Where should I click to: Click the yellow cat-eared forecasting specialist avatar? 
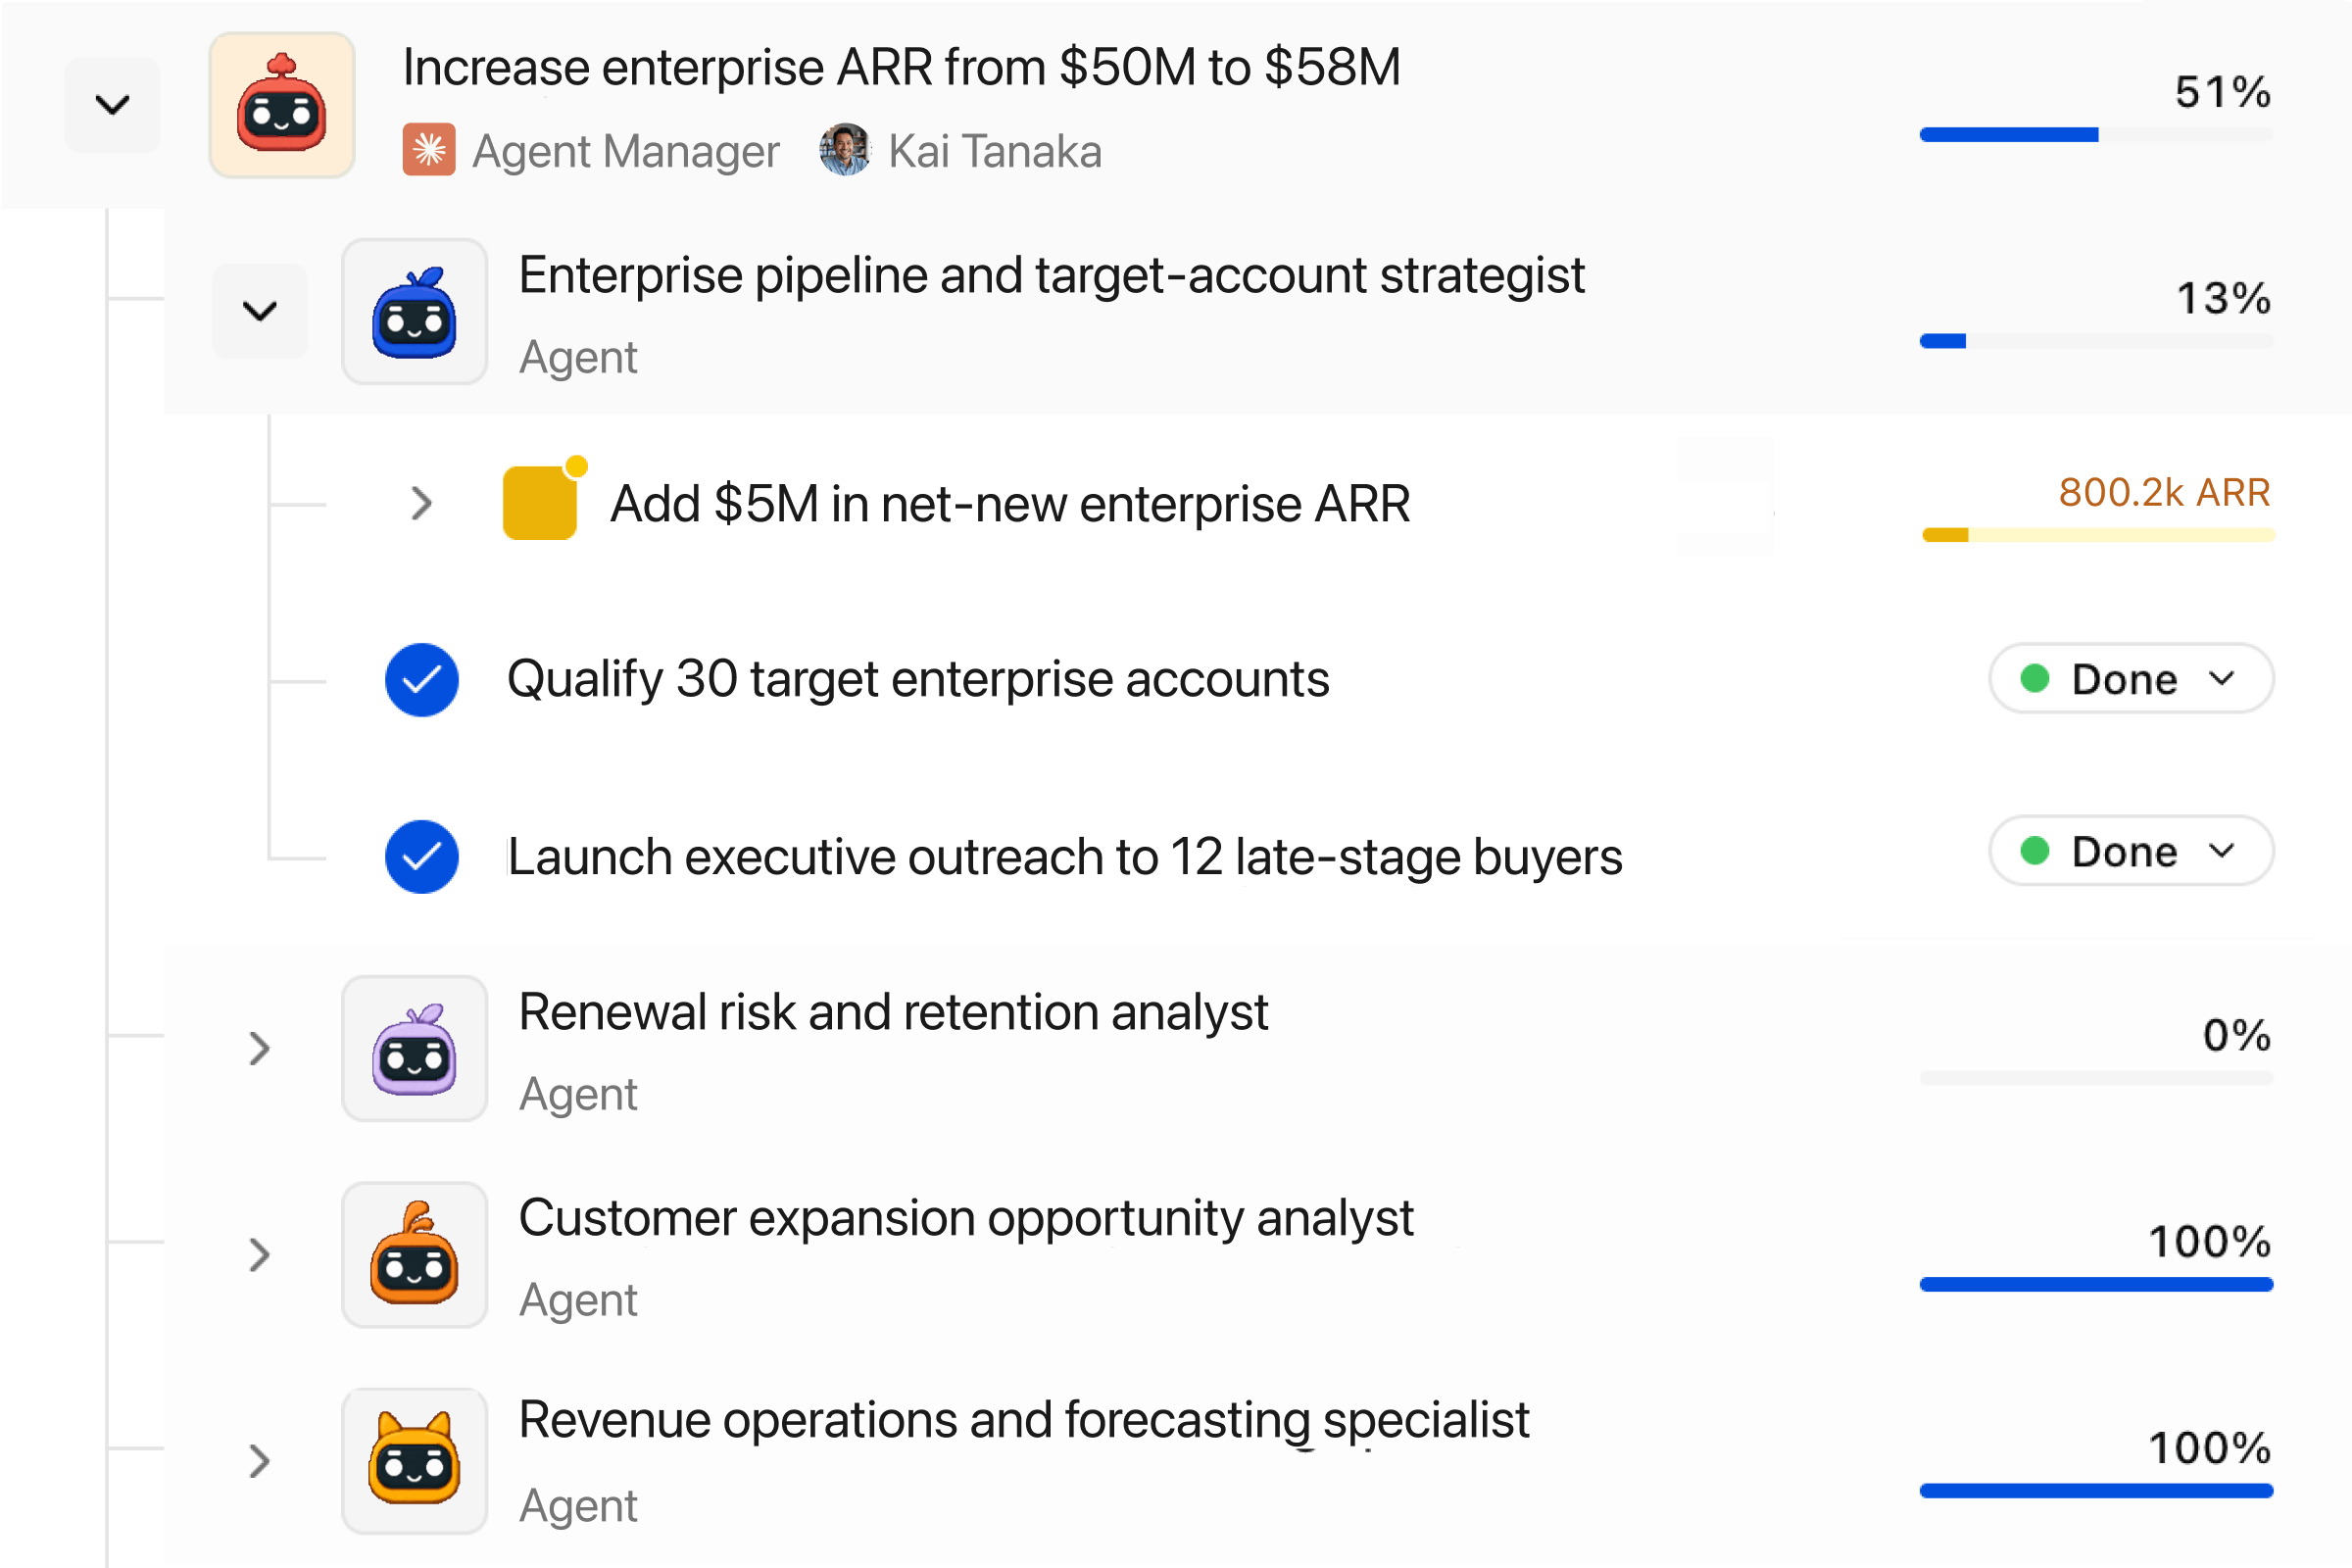[415, 1460]
